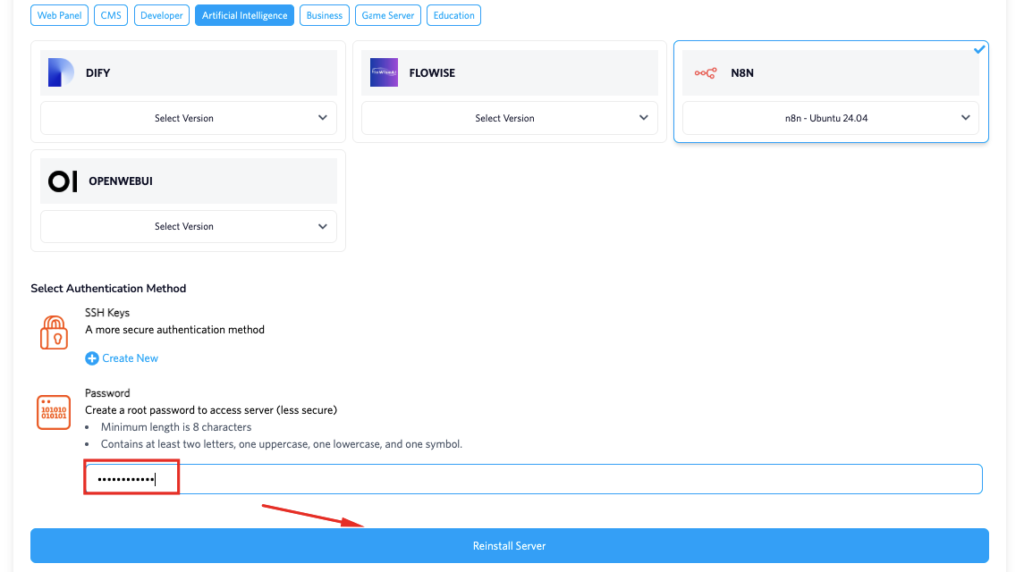Open the OPENWEBUI Select Version dropdown
Screen dimensions: 1024x572
click(188, 227)
